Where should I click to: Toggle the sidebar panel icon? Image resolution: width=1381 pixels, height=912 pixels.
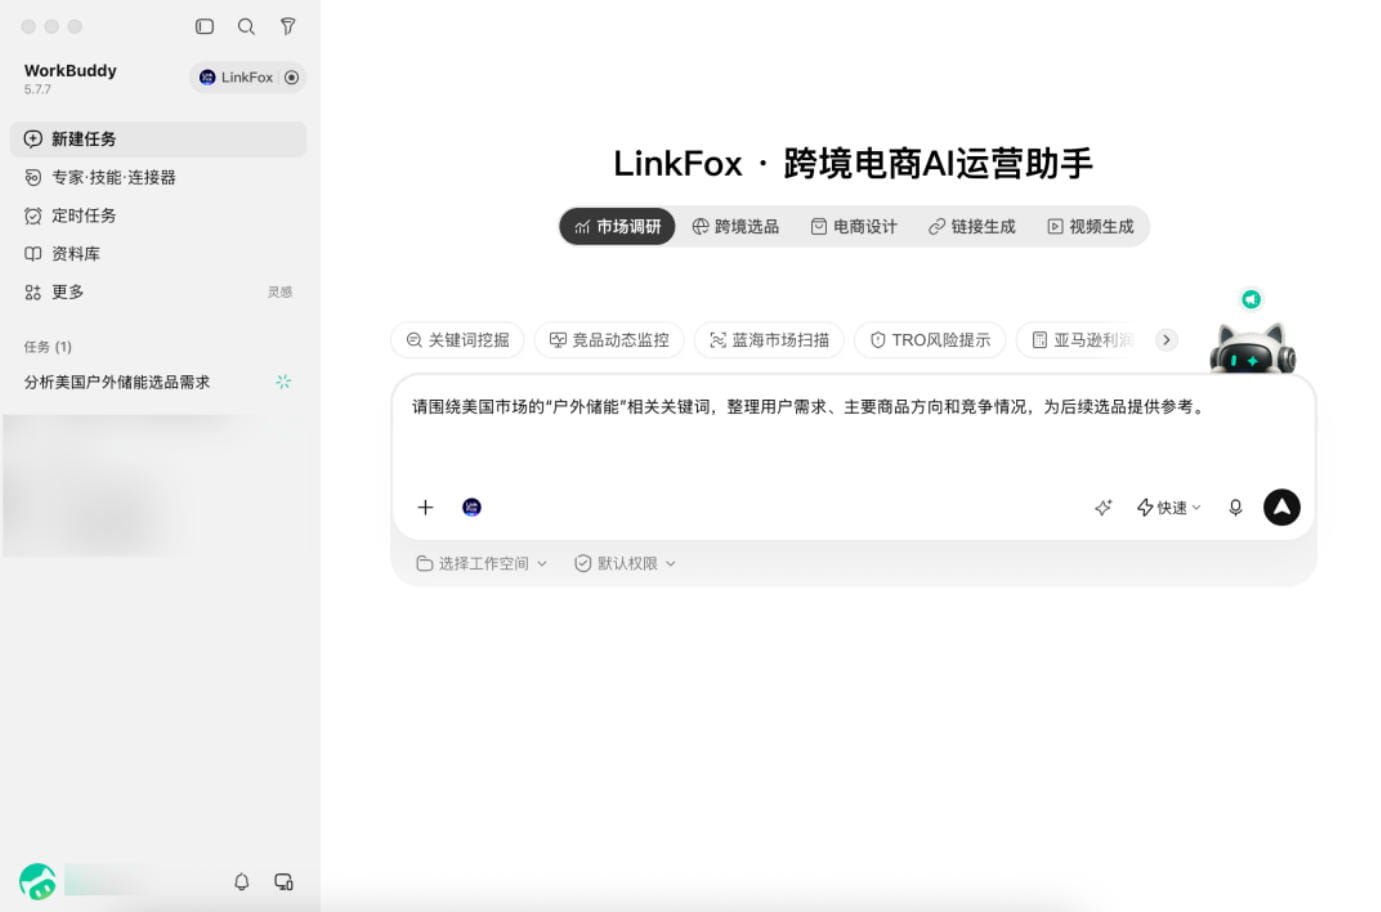204,27
